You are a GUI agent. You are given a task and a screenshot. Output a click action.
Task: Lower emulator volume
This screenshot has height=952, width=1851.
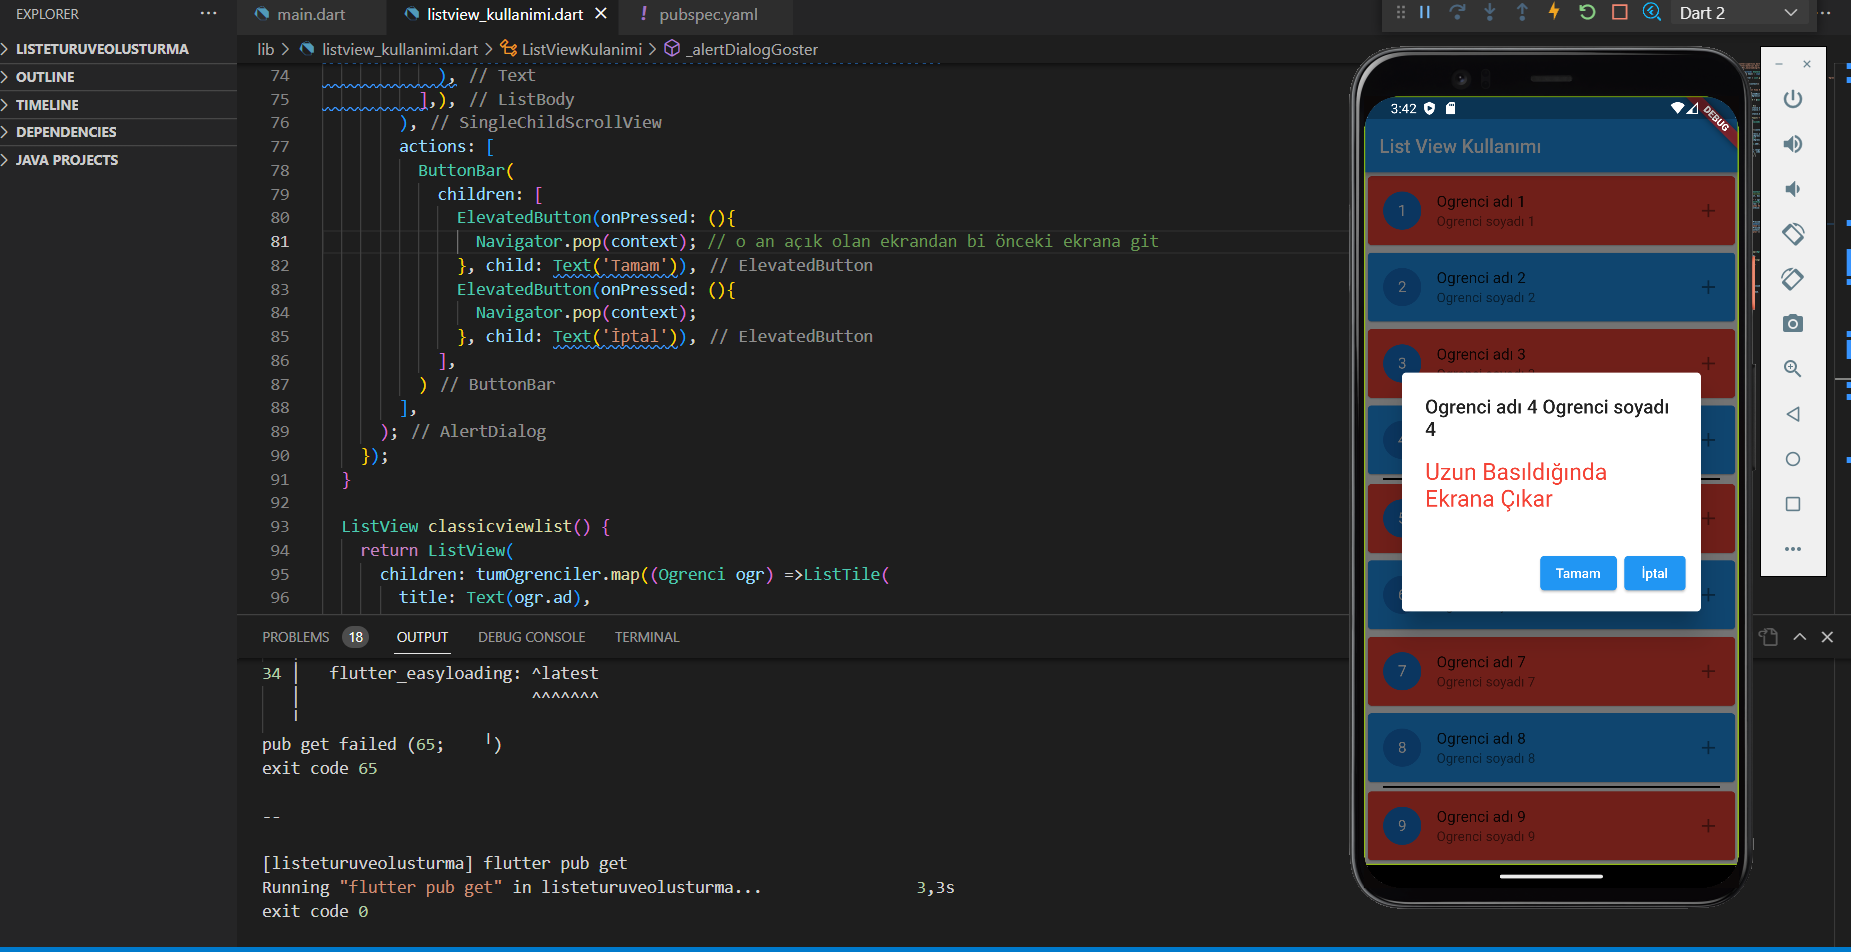point(1793,189)
